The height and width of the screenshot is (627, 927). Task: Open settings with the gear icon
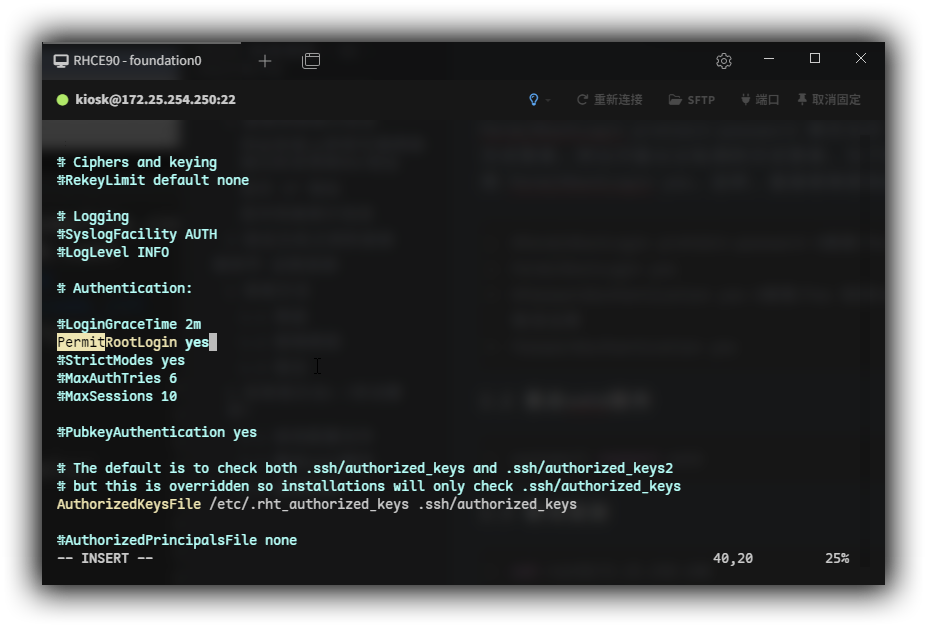[x=724, y=61]
